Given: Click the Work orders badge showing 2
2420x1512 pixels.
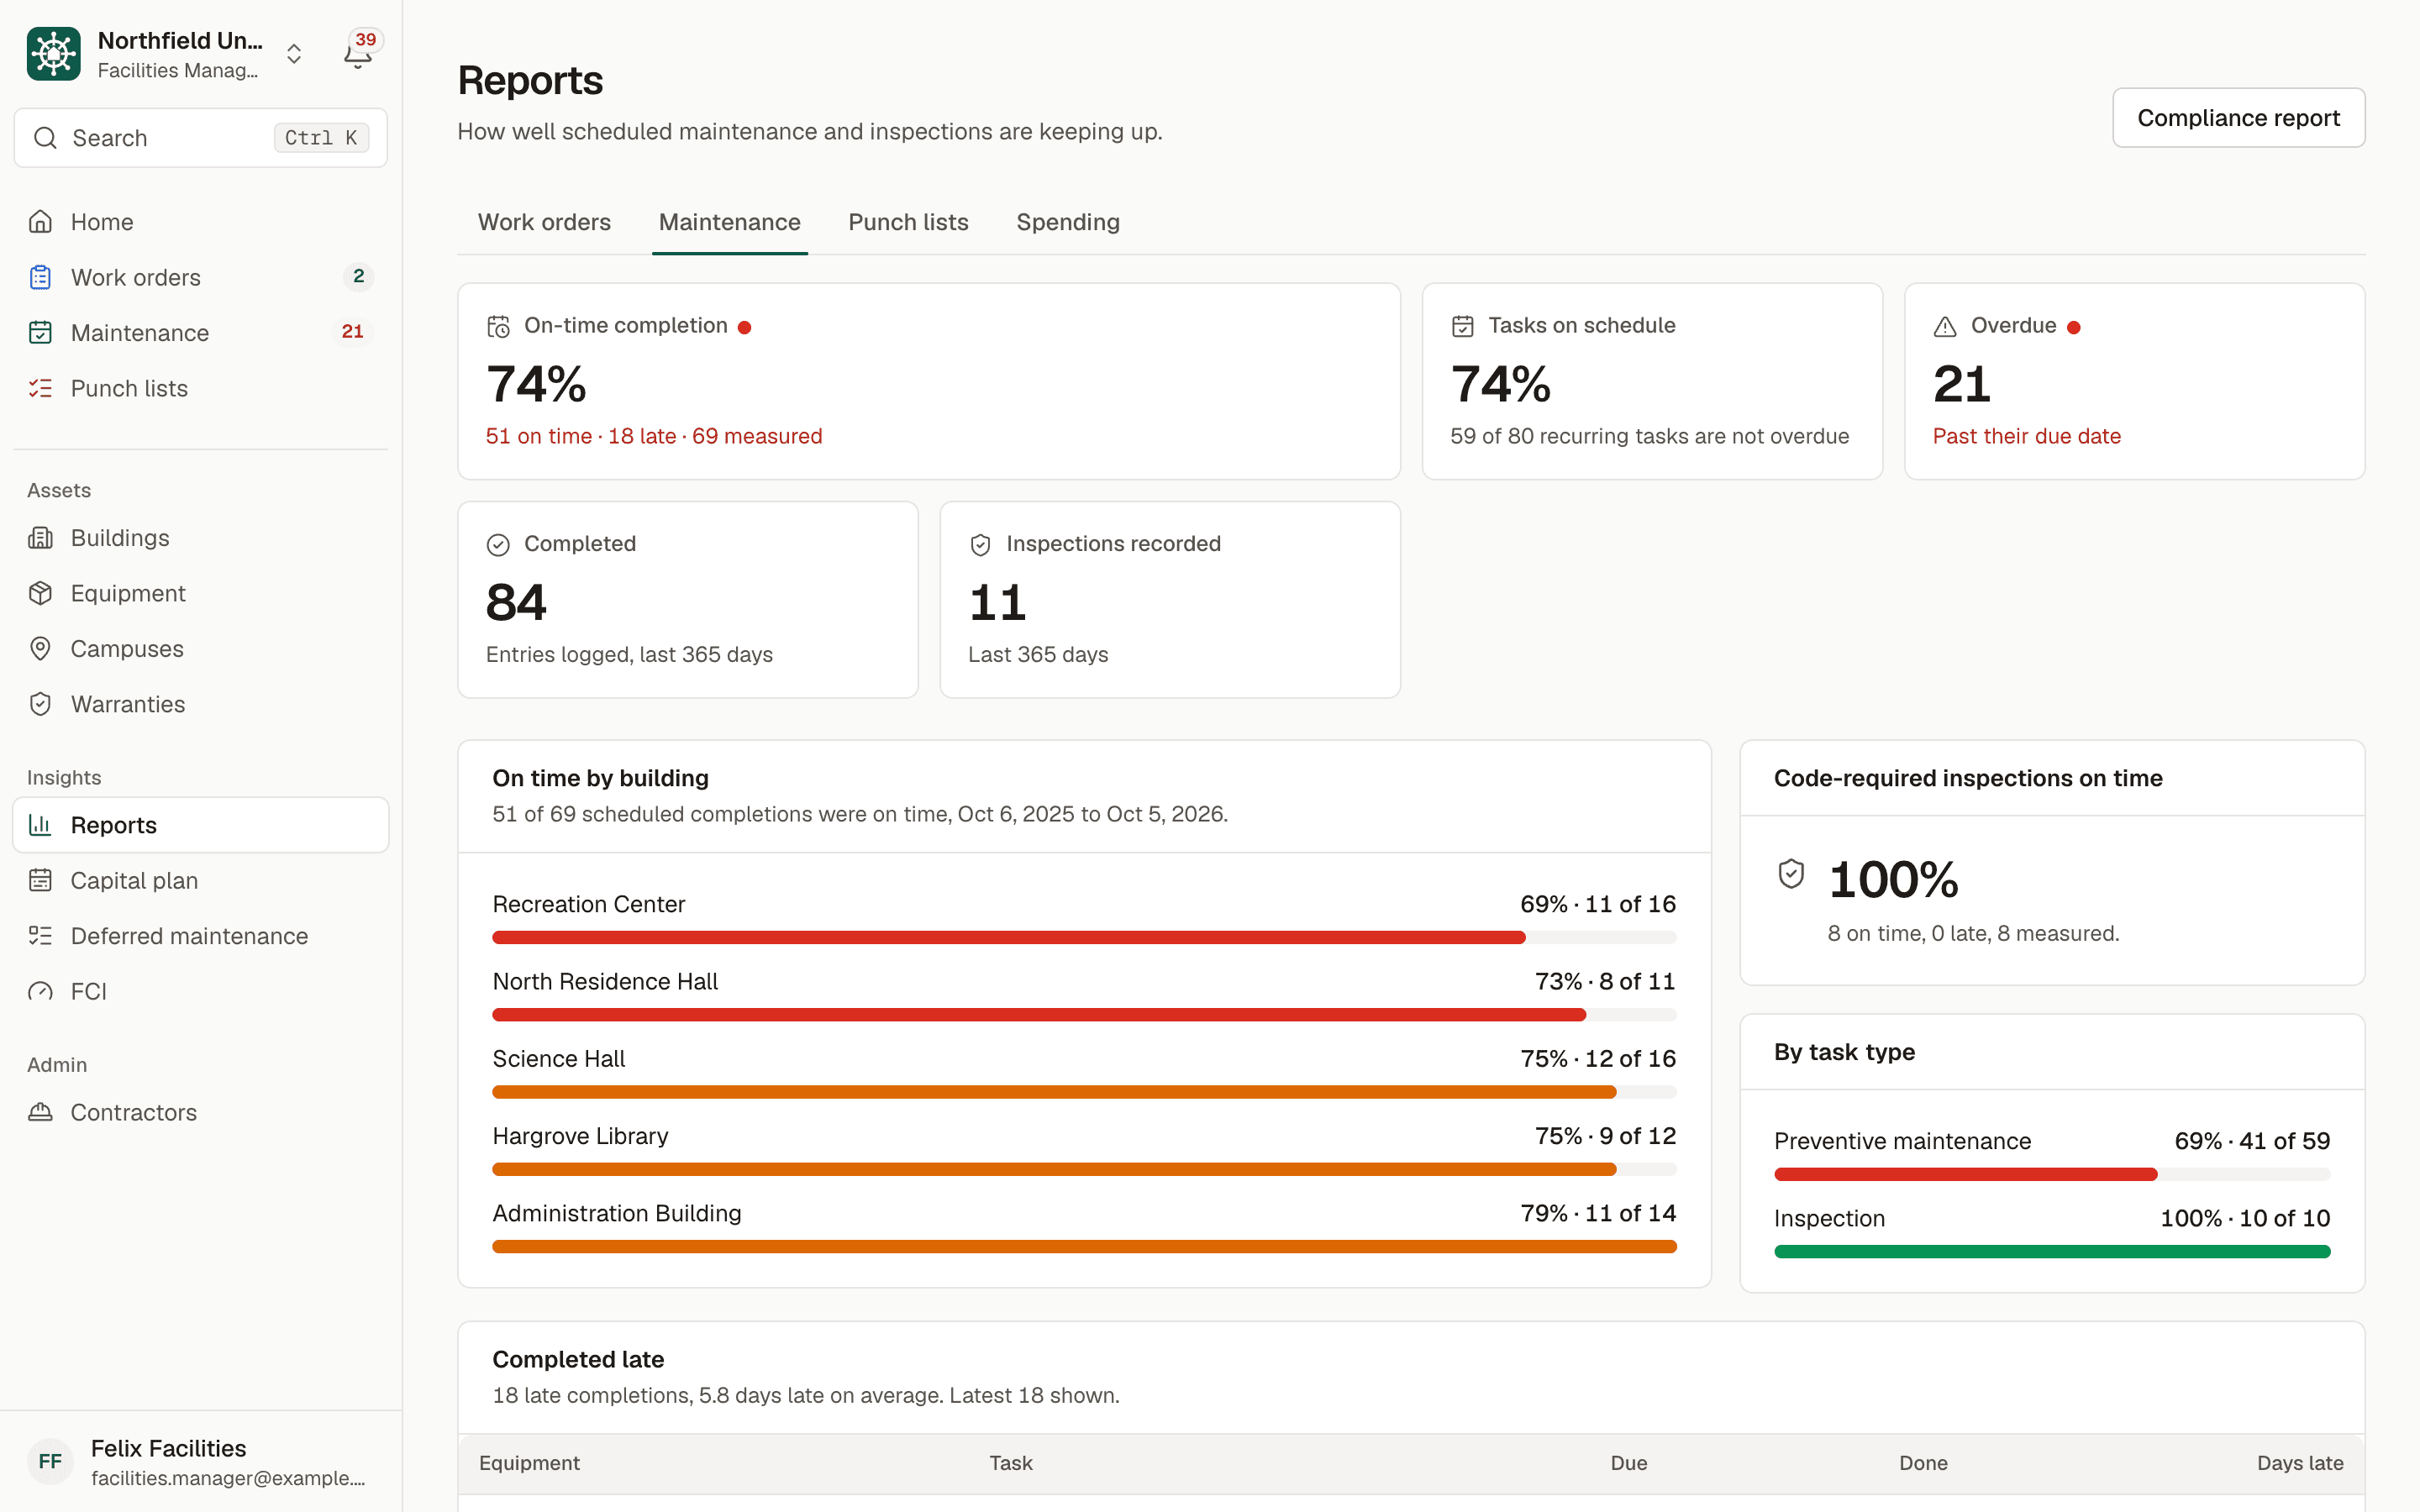Looking at the screenshot, I should click(x=358, y=277).
